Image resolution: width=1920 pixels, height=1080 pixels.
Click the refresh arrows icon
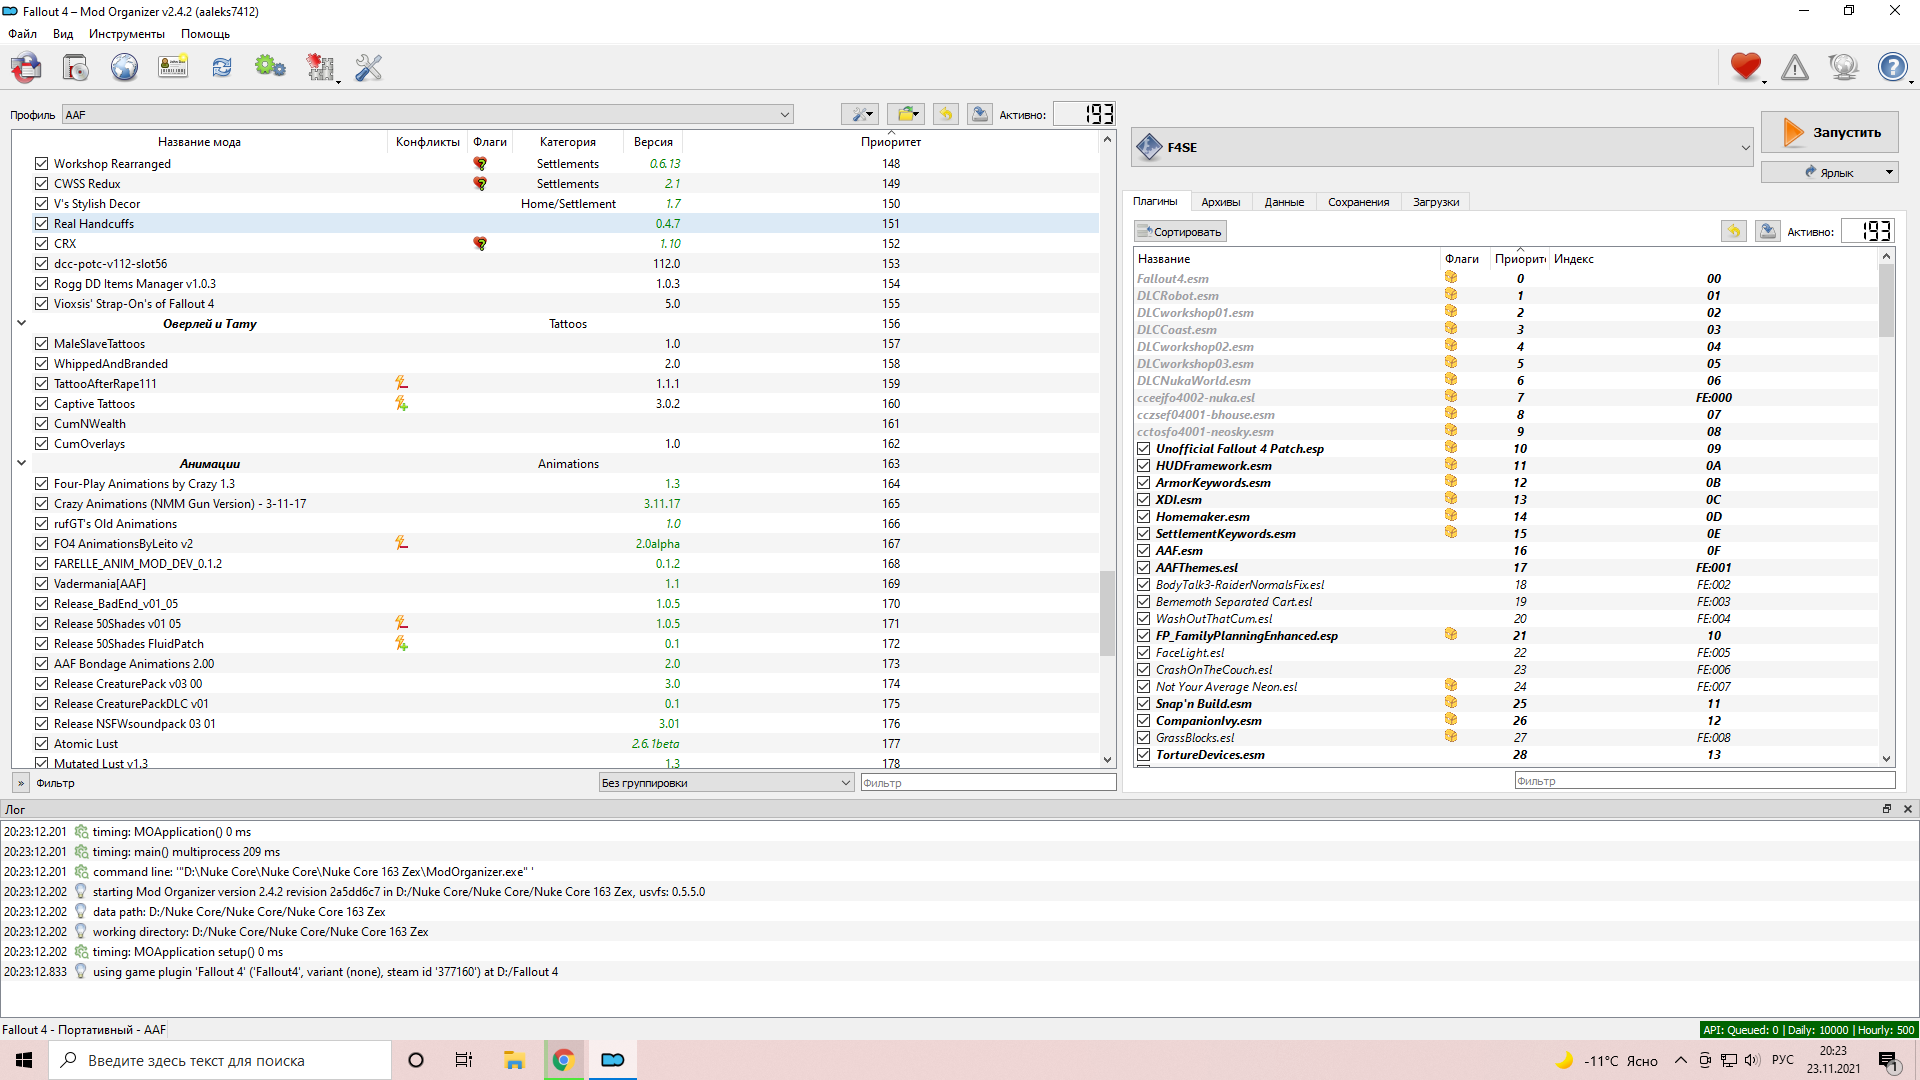[222, 68]
